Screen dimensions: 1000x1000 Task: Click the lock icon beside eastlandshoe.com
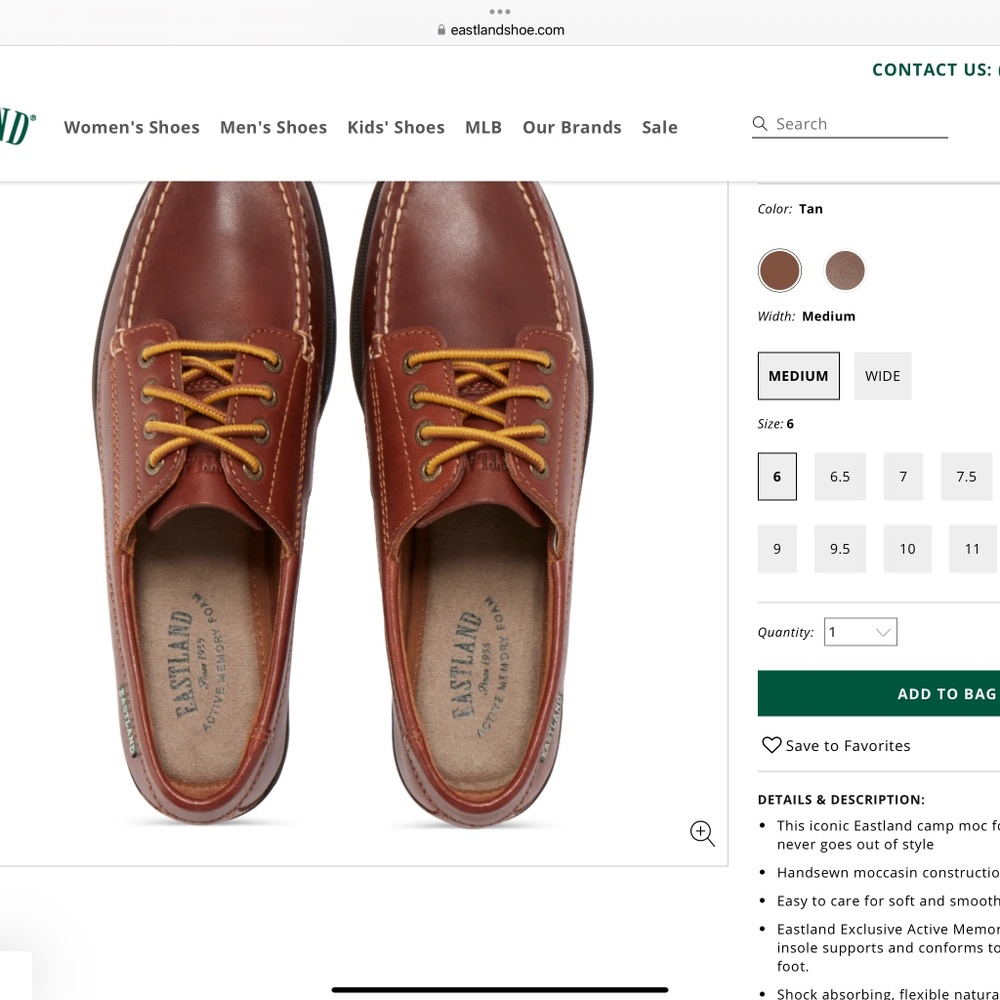click(x=441, y=30)
